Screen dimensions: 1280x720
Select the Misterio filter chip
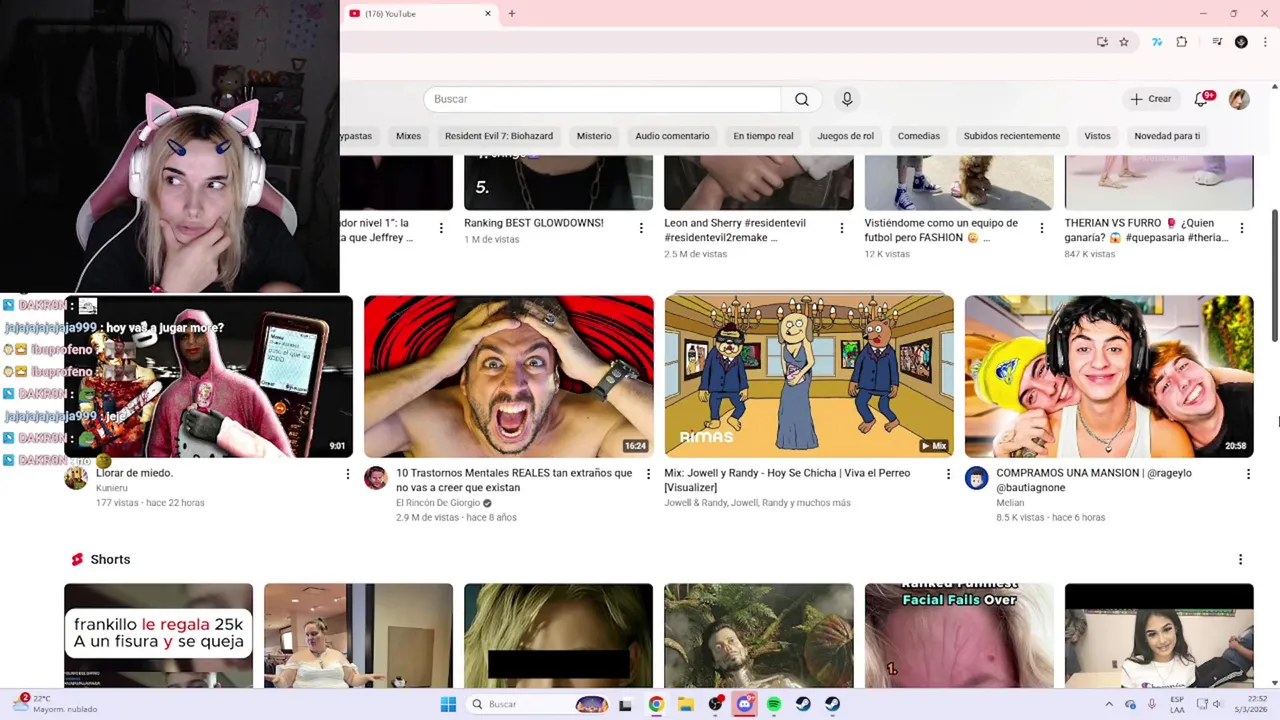click(x=594, y=136)
